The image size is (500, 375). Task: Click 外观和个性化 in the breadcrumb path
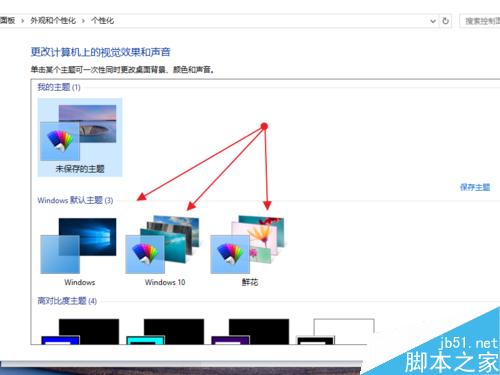coord(53,21)
